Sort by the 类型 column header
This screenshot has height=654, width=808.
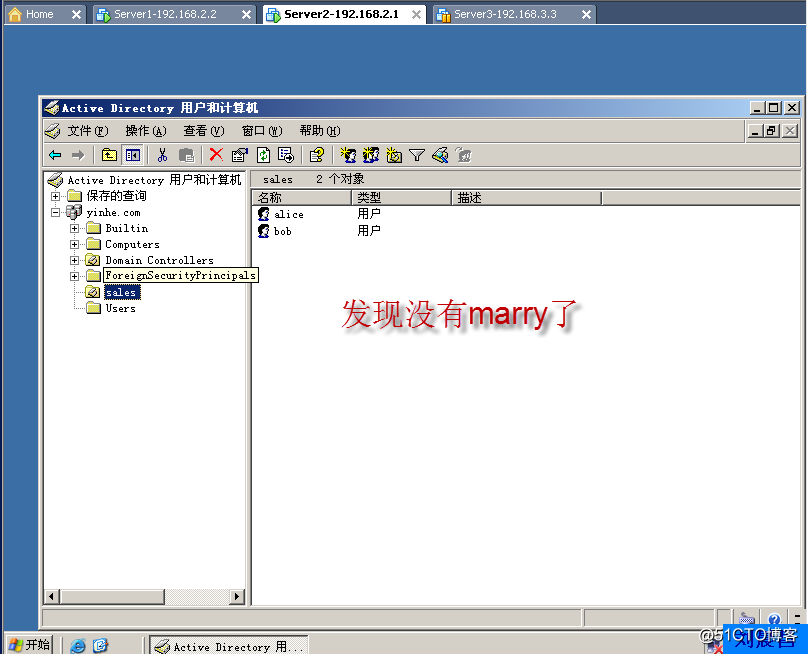point(401,197)
